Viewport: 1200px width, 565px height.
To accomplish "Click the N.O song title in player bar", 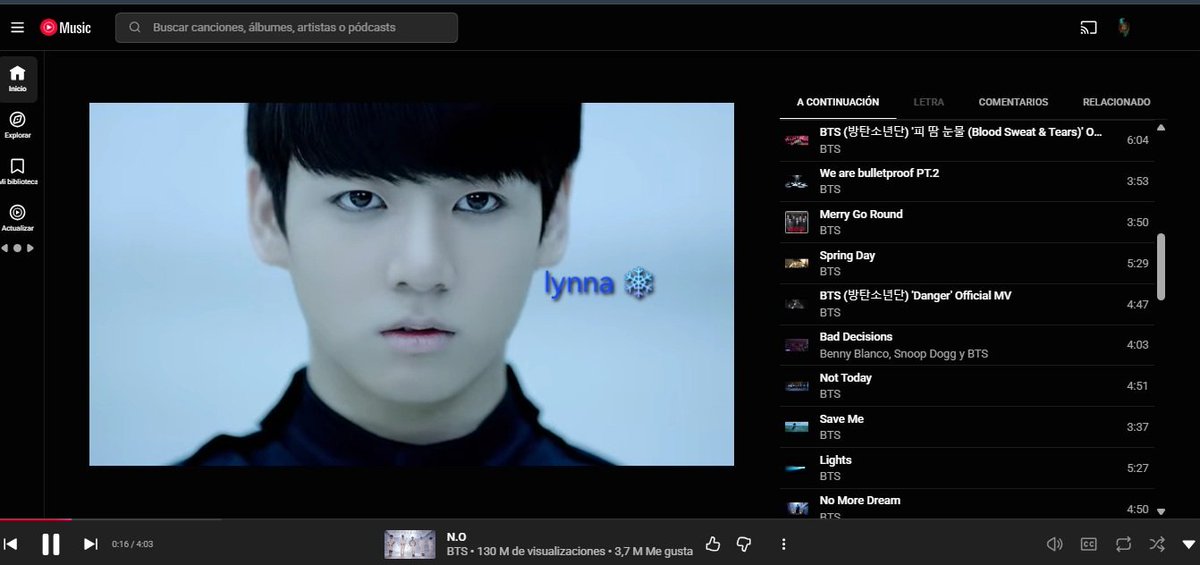I will point(457,537).
